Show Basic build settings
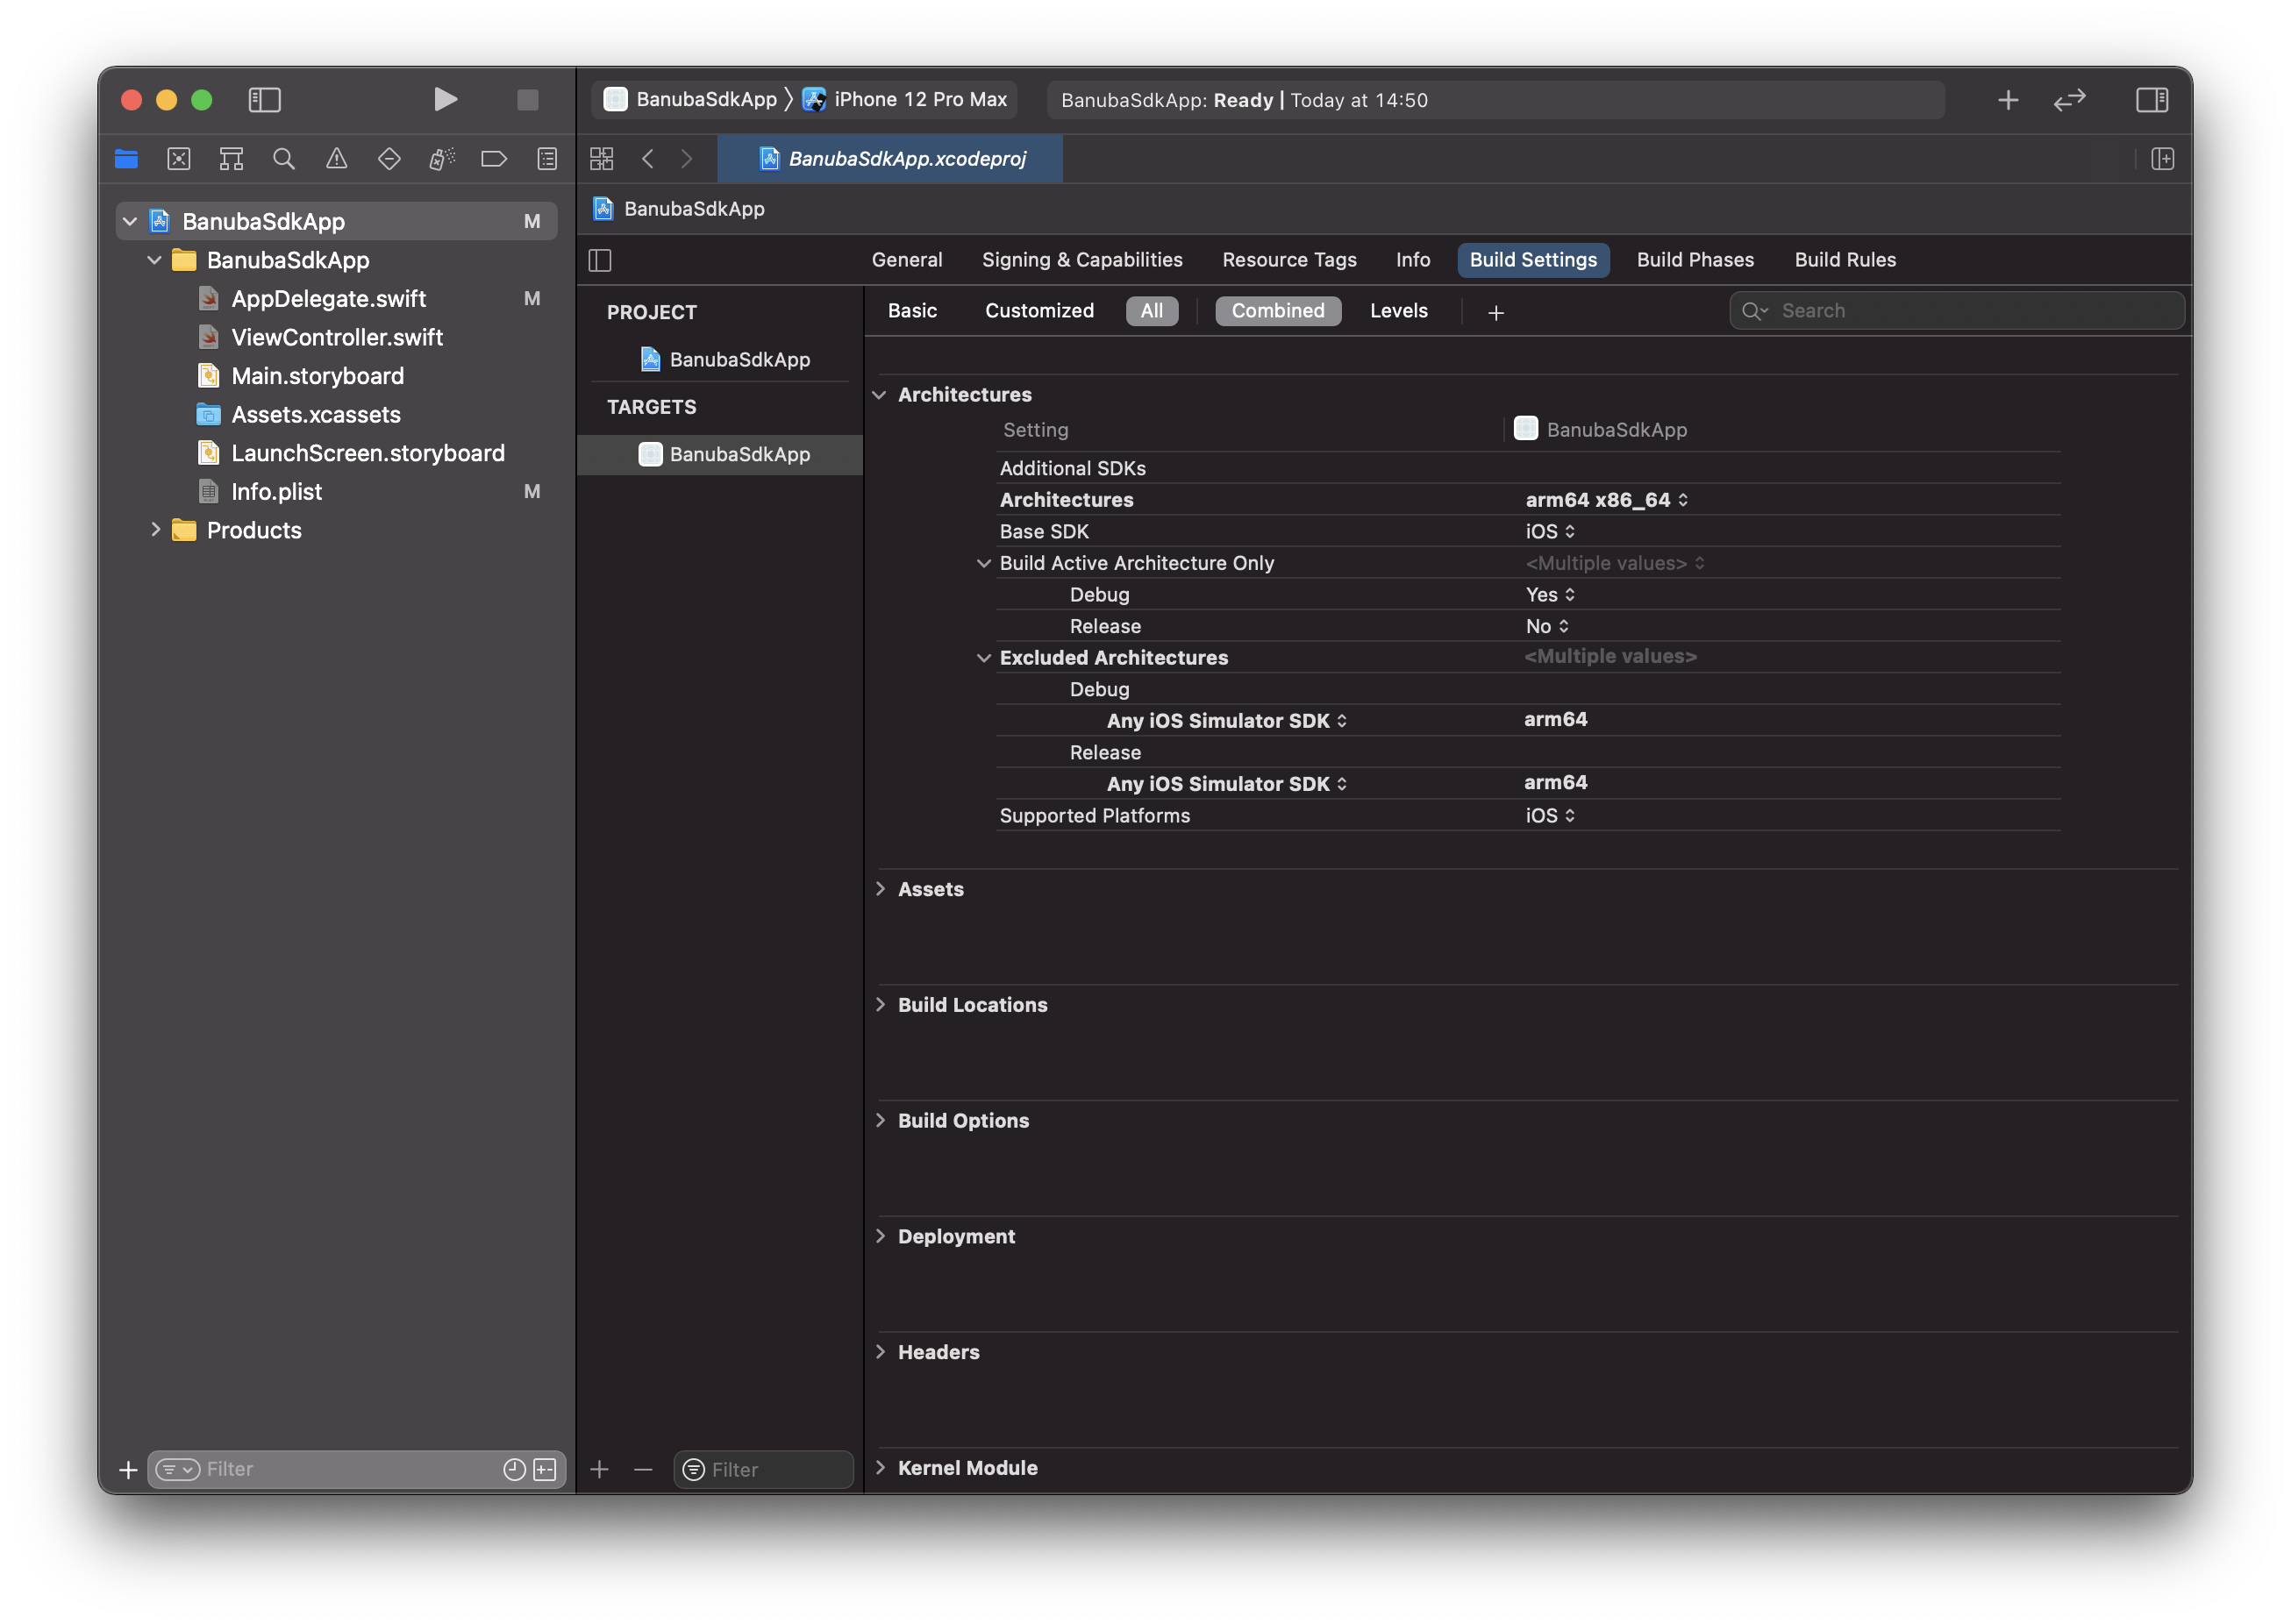The height and width of the screenshot is (1624, 2291). click(x=912, y=311)
